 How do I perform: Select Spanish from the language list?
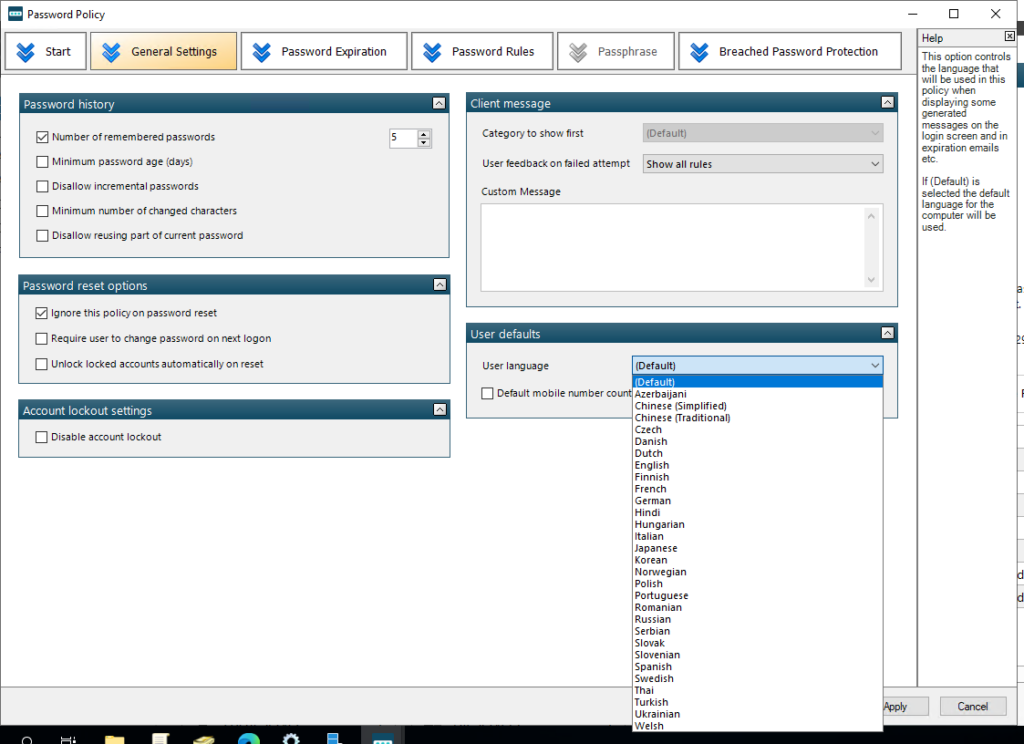pos(758,667)
